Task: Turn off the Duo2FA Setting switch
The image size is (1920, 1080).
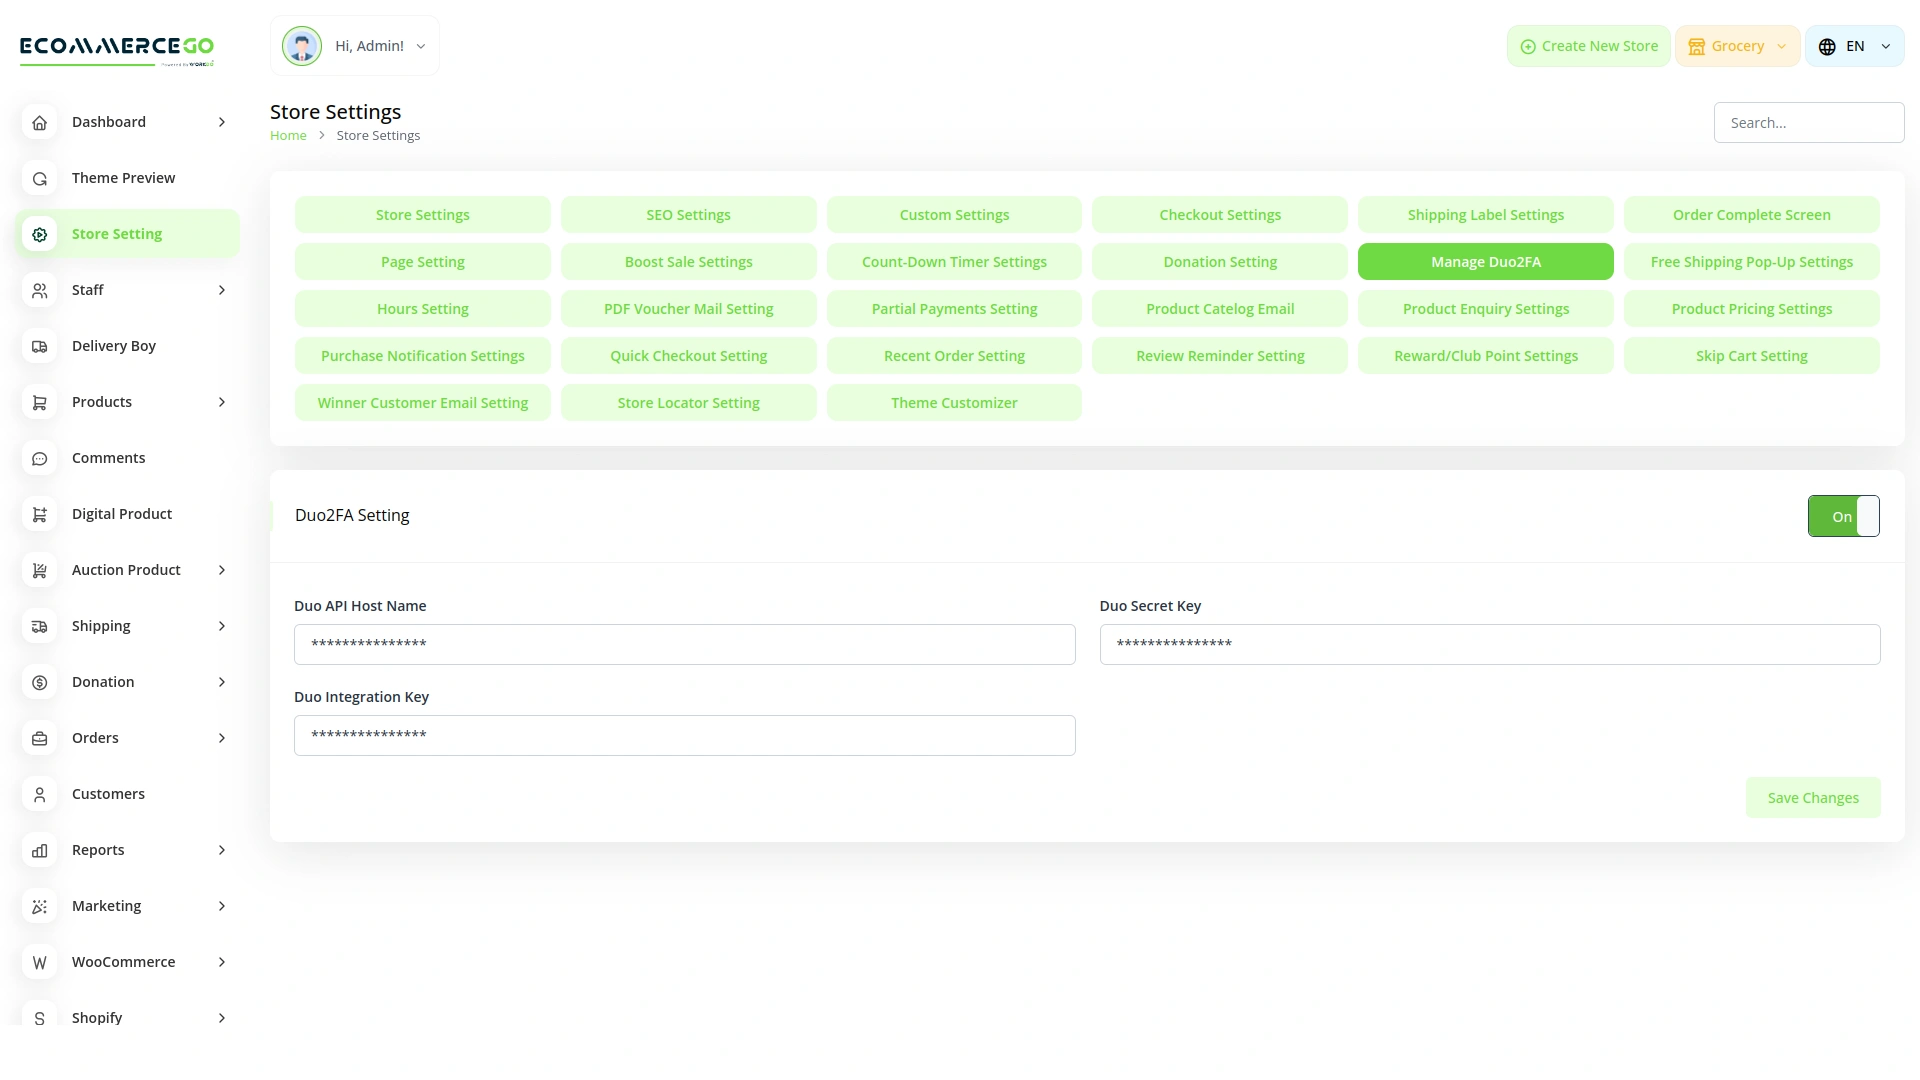Action: 1843,516
